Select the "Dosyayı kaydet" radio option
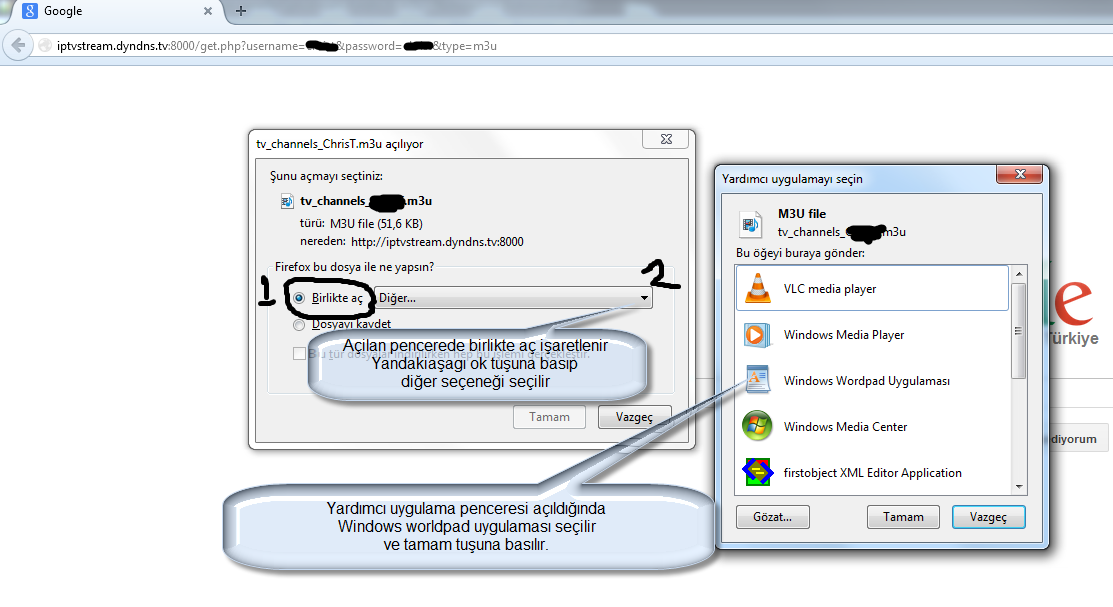Image resolution: width=1113 pixels, height=607 pixels. [x=299, y=324]
